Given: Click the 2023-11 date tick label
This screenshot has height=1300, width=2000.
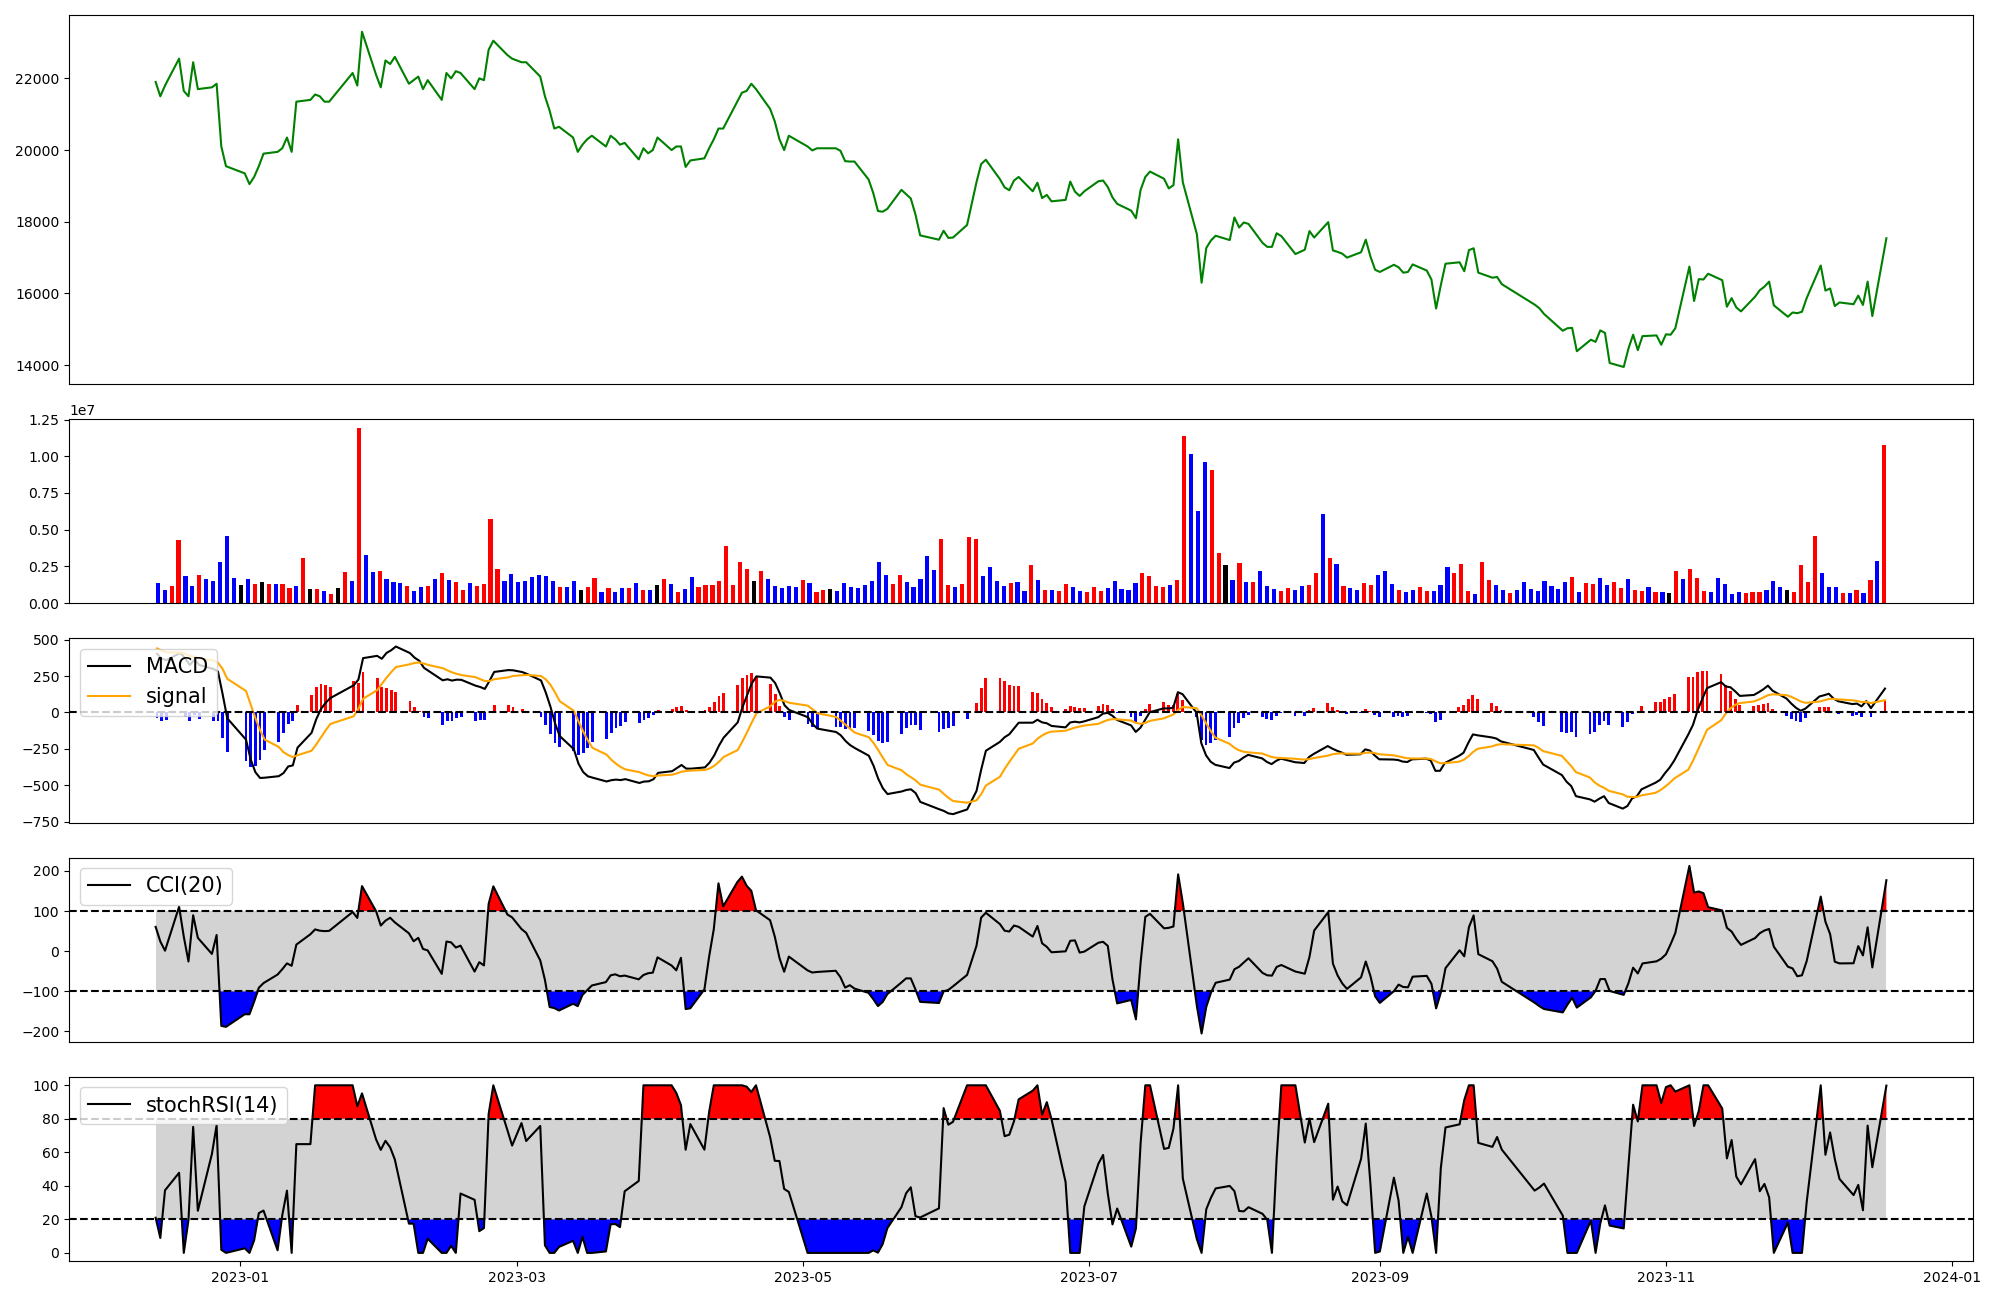Looking at the screenshot, I should (x=1666, y=1277).
